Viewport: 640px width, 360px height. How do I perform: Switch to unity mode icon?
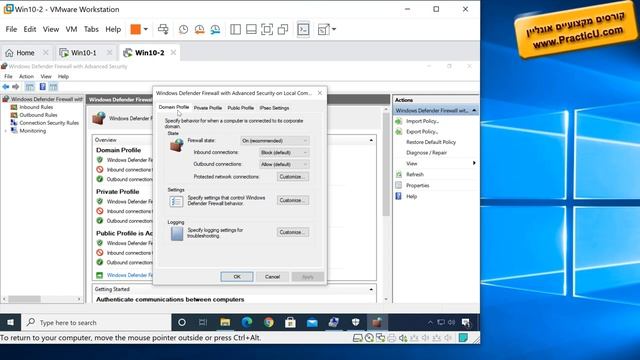283,29
